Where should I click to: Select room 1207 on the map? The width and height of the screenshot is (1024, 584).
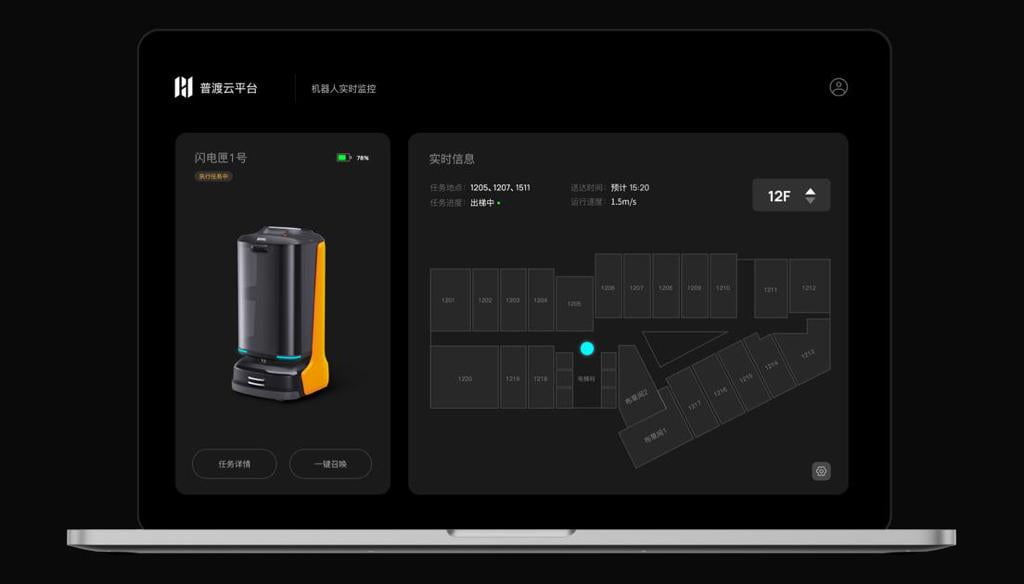636,286
